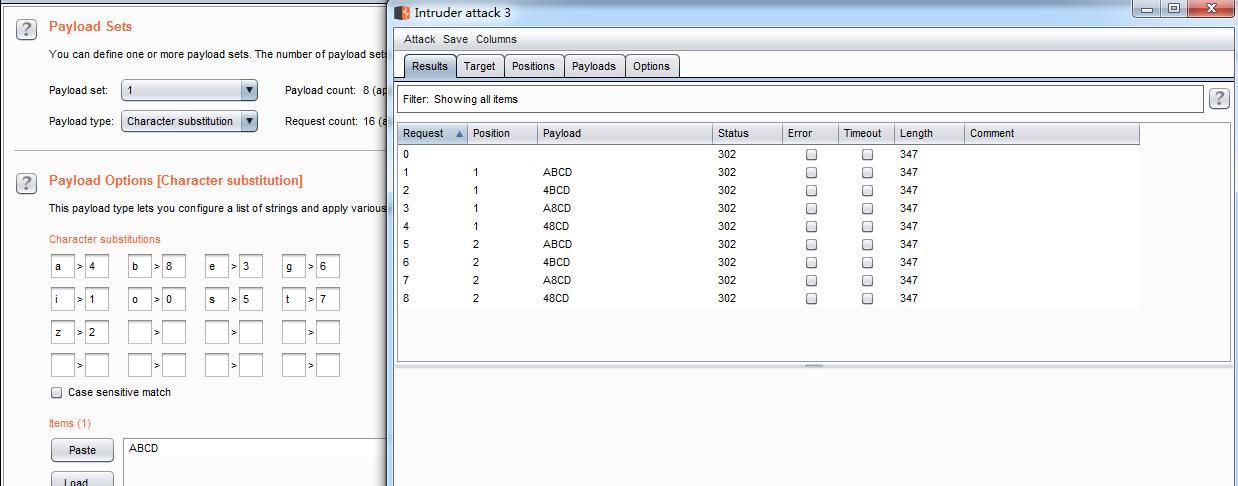Click the Burp icon in Intruder attack title bar

pyautogui.click(x=402, y=13)
